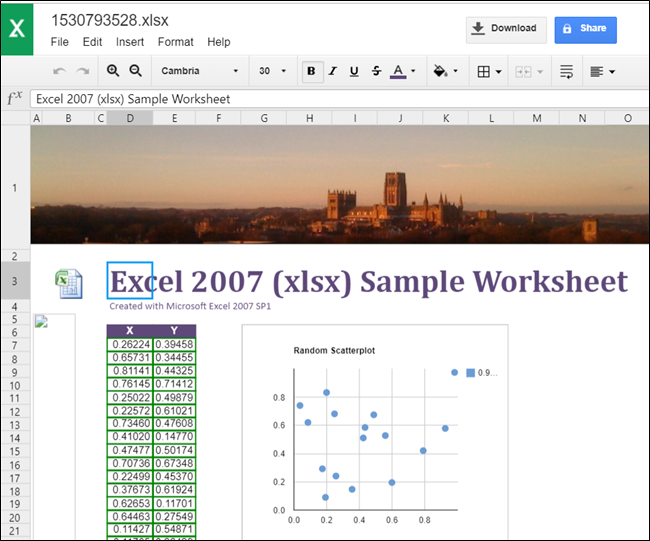Click cell with value 0.54871
Image resolution: width=650 pixels, height=541 pixels.
click(174, 529)
